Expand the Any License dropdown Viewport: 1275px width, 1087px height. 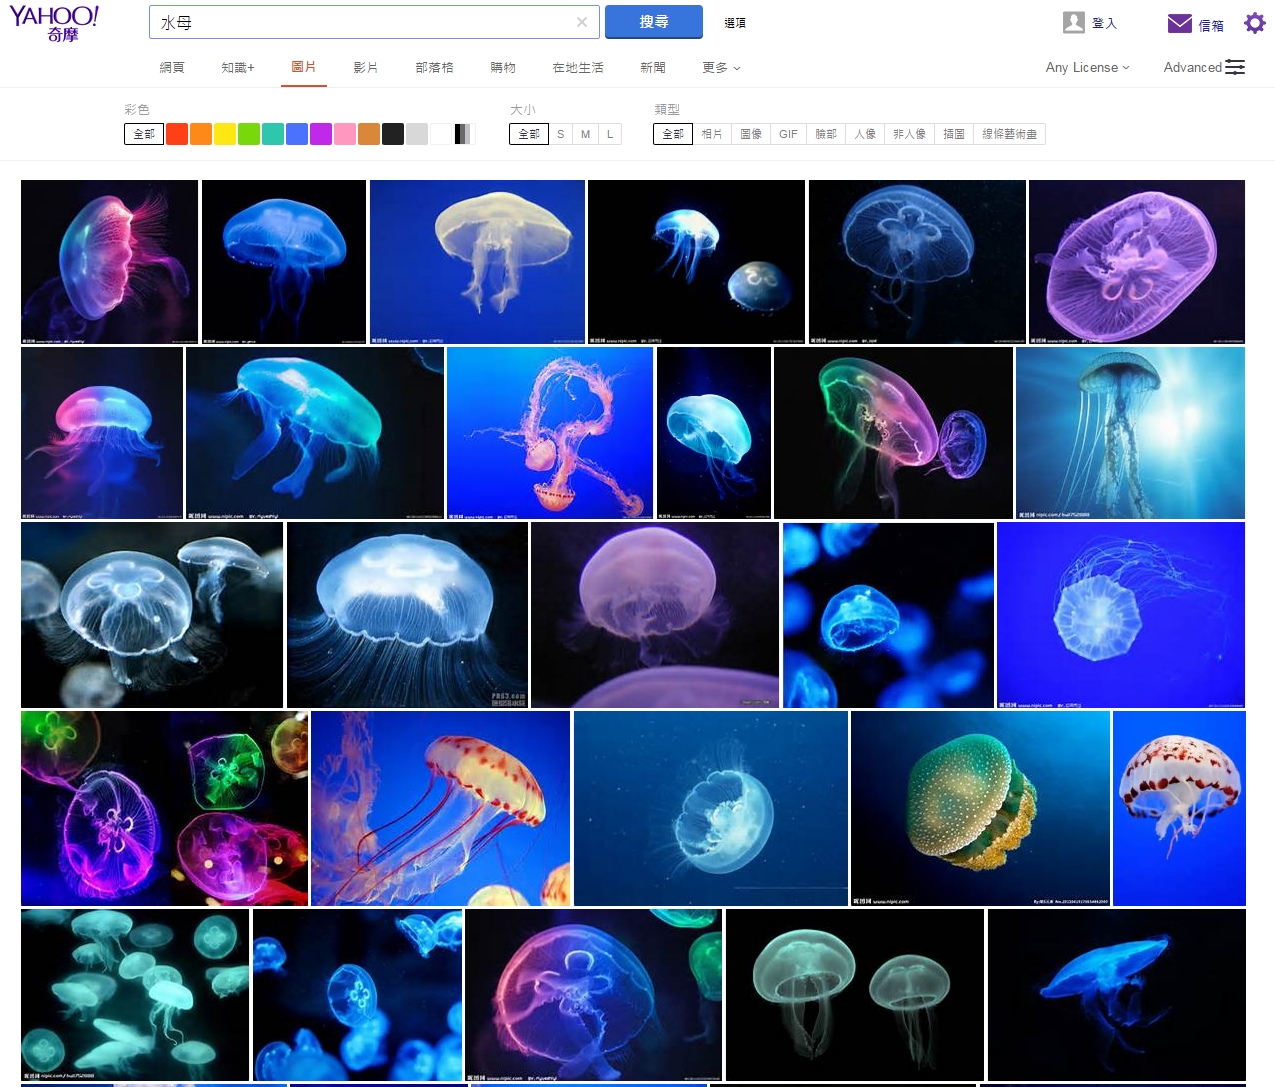pos(1087,67)
